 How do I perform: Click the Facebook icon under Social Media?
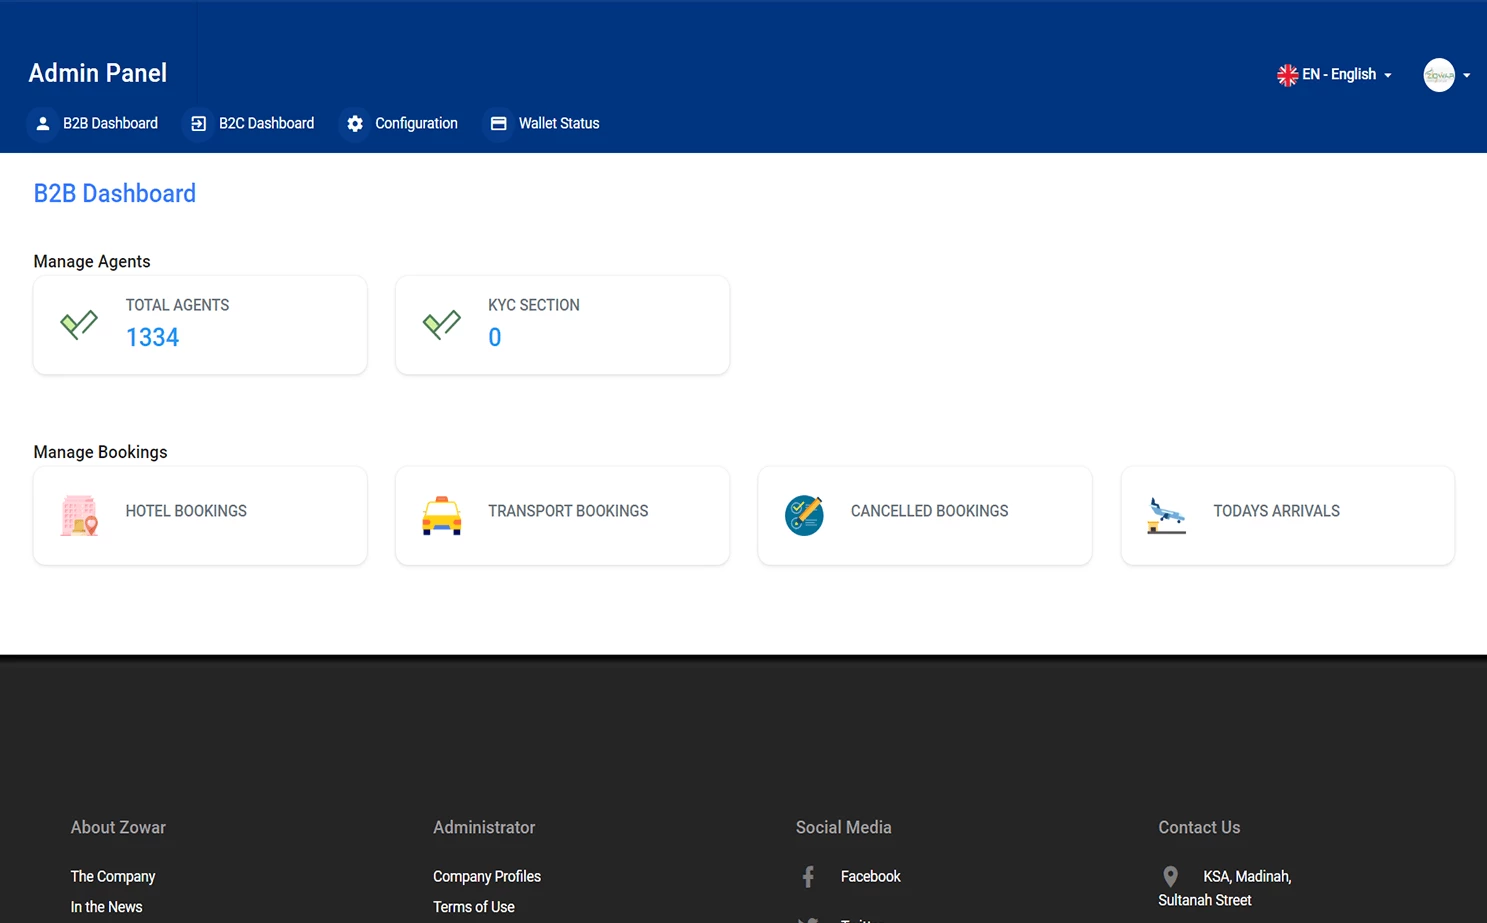pyautogui.click(x=807, y=876)
